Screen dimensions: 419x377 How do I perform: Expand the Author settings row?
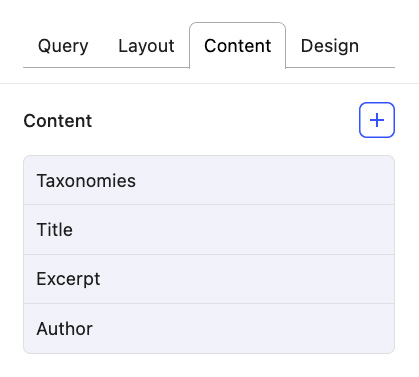click(209, 328)
